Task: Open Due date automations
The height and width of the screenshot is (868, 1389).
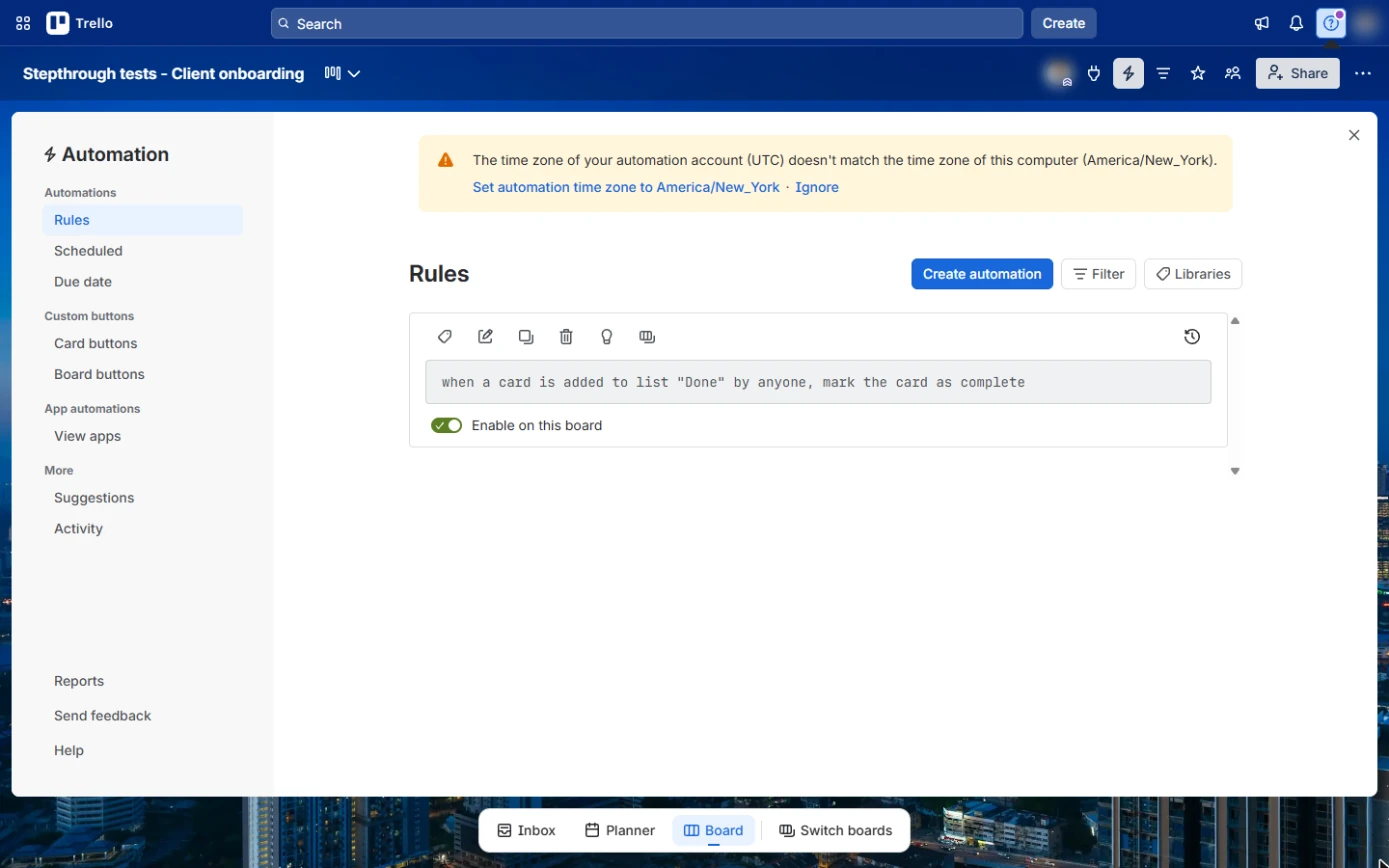Action: (142, 282)
